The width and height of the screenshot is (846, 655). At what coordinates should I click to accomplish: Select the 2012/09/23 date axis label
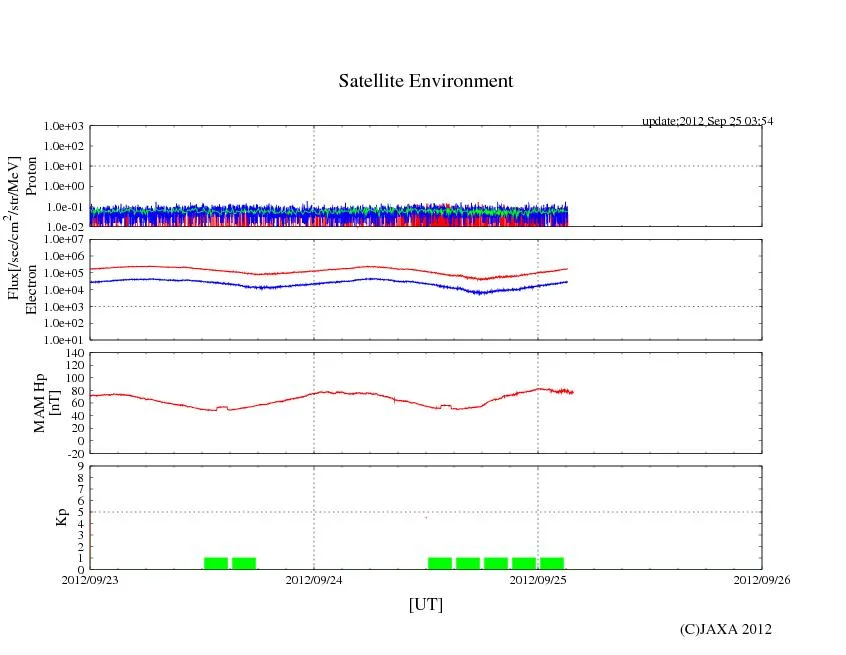tap(90, 580)
